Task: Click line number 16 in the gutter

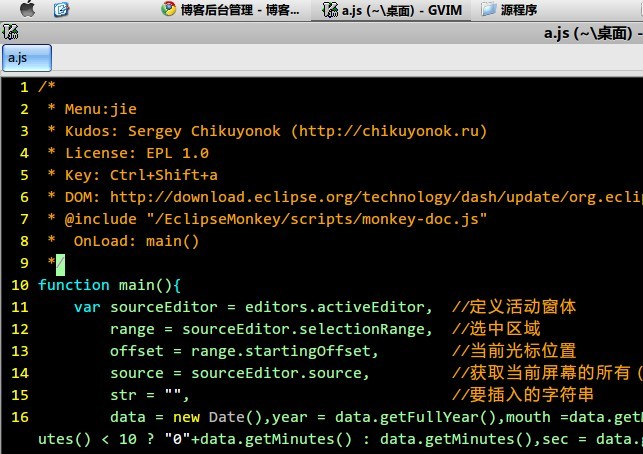Action: [x=20, y=417]
